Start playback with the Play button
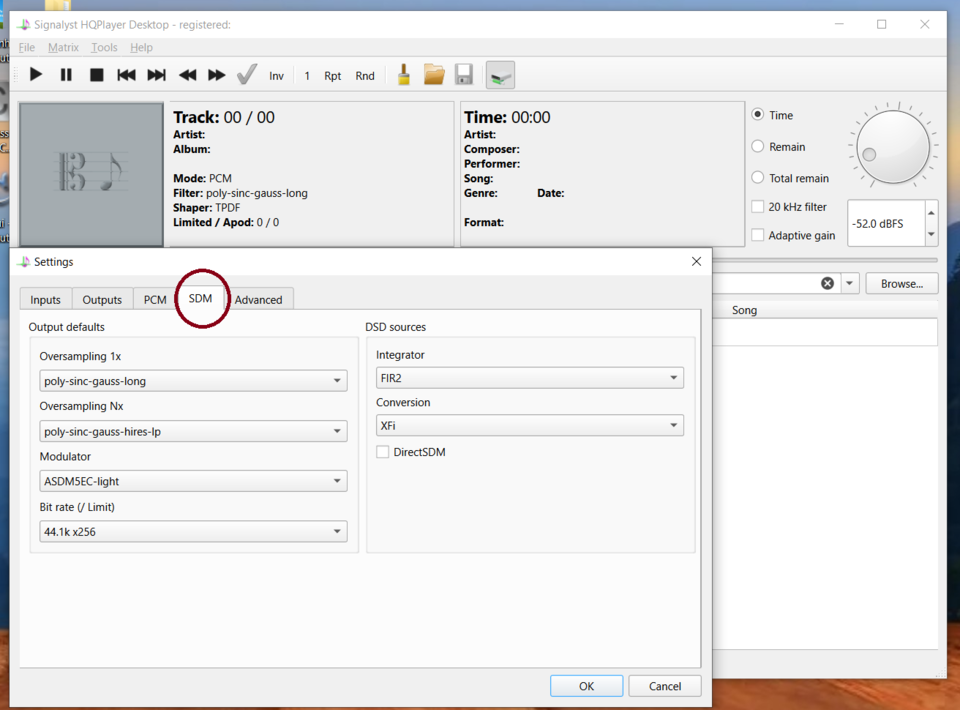The image size is (960, 710). pos(36,75)
